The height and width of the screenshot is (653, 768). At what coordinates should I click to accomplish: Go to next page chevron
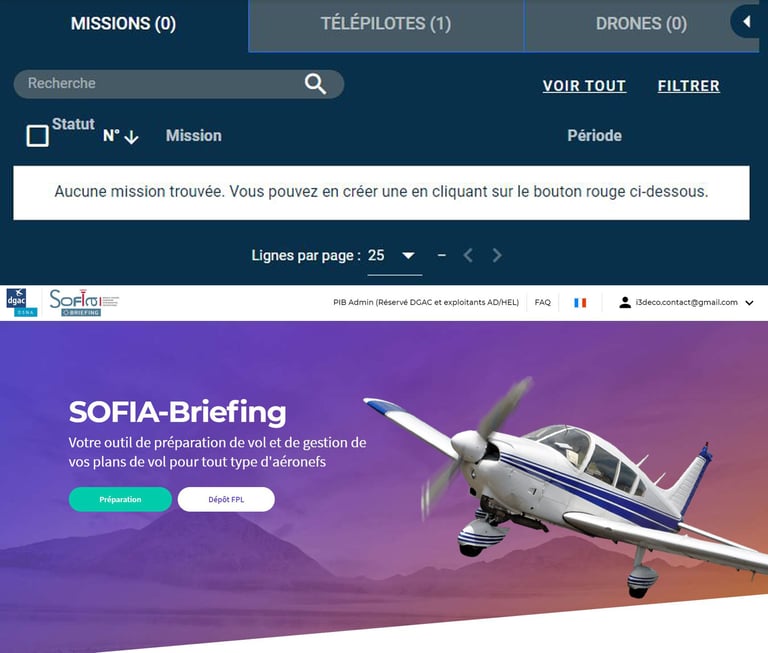tap(497, 255)
